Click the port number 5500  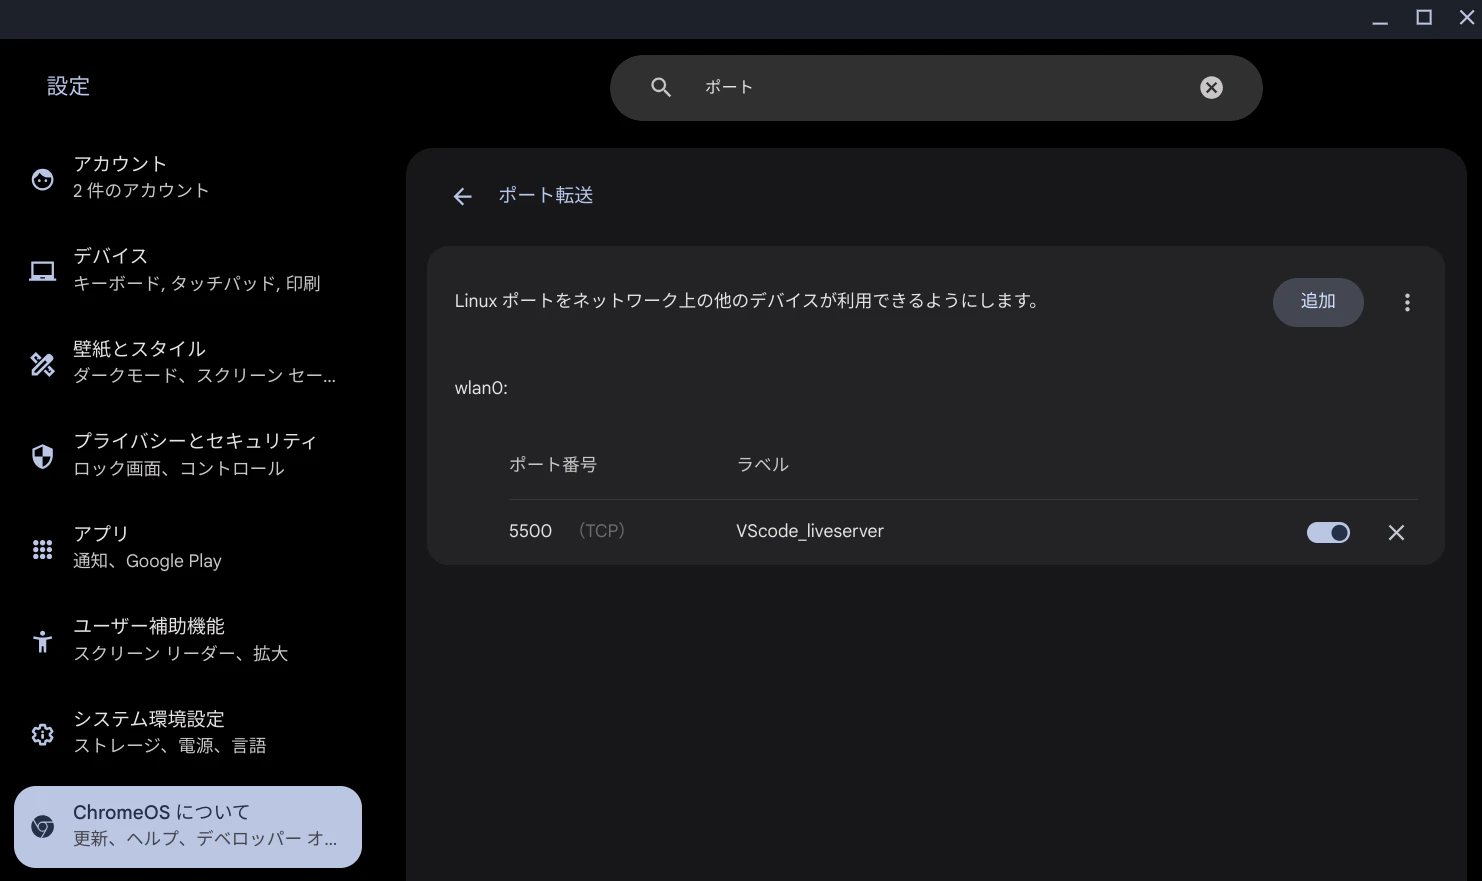[x=530, y=531]
